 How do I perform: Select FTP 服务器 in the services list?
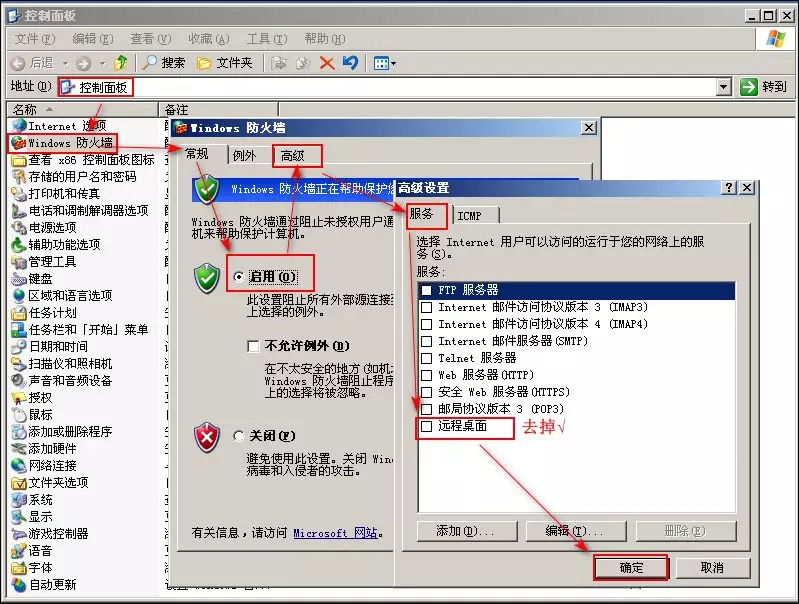tap(468, 290)
